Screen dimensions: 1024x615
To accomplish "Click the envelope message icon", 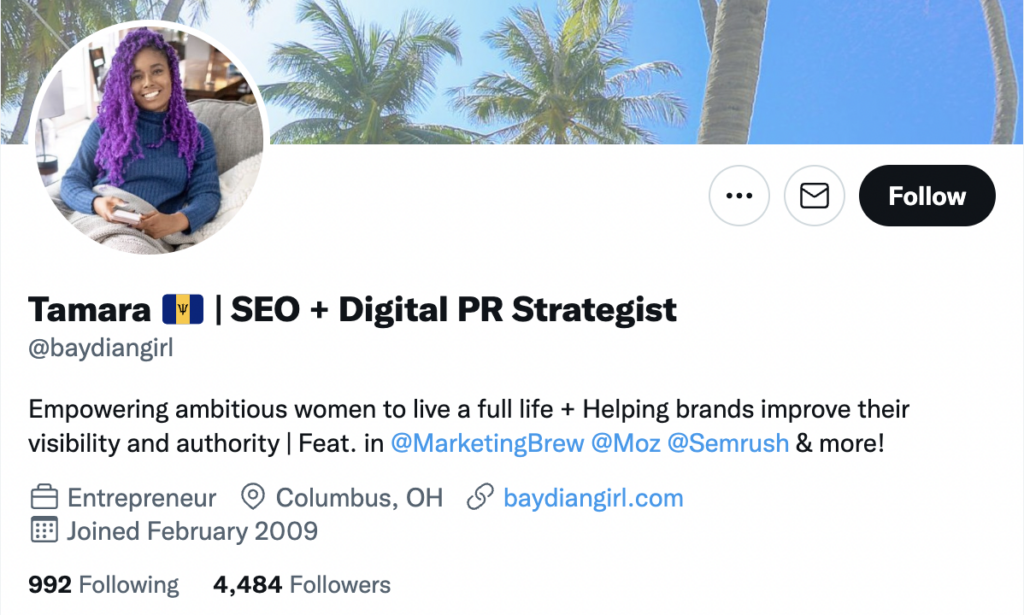I will pos(814,195).
